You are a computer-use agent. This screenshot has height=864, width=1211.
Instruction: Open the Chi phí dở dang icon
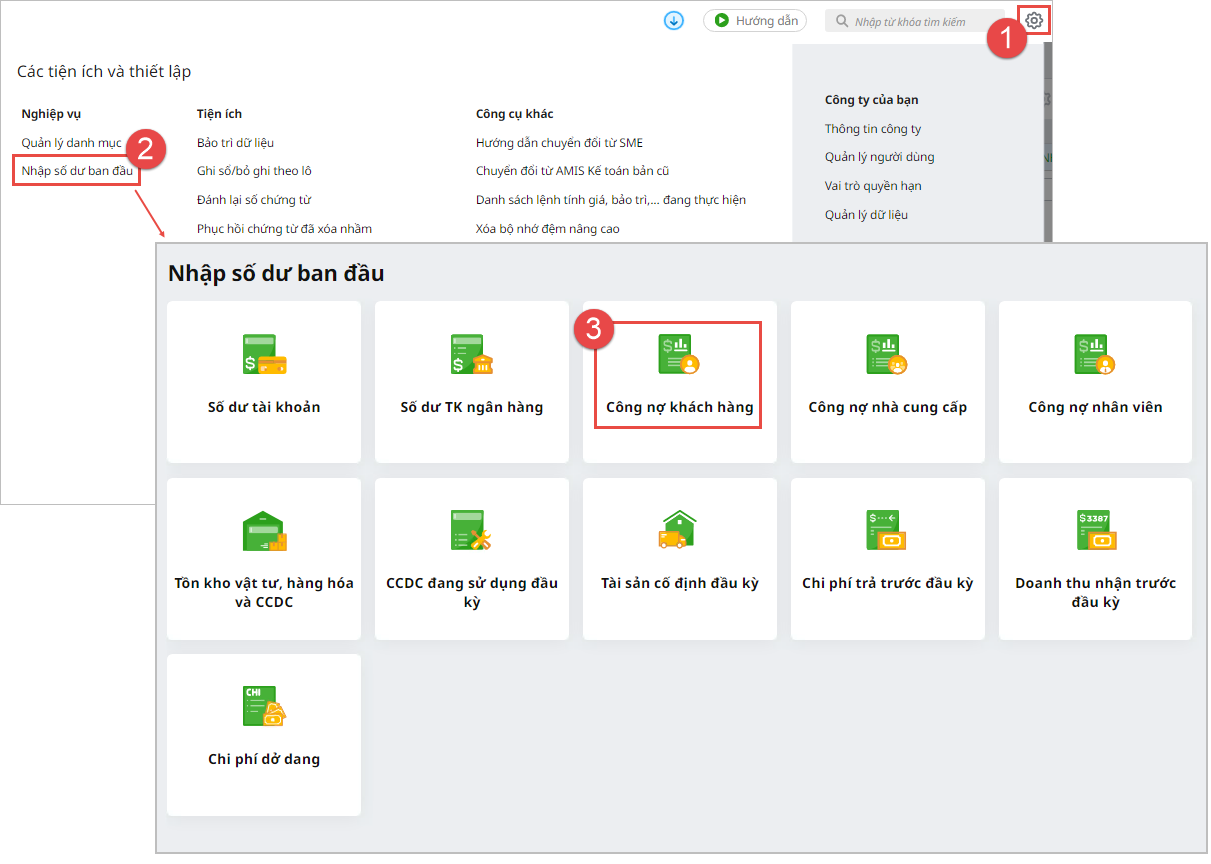264,706
